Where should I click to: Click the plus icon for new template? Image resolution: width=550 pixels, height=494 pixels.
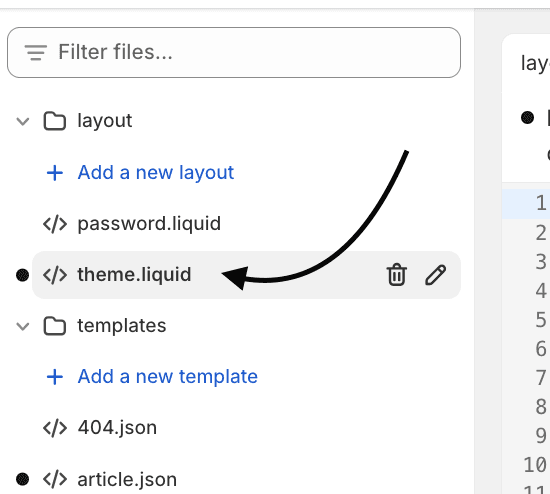[55, 377]
